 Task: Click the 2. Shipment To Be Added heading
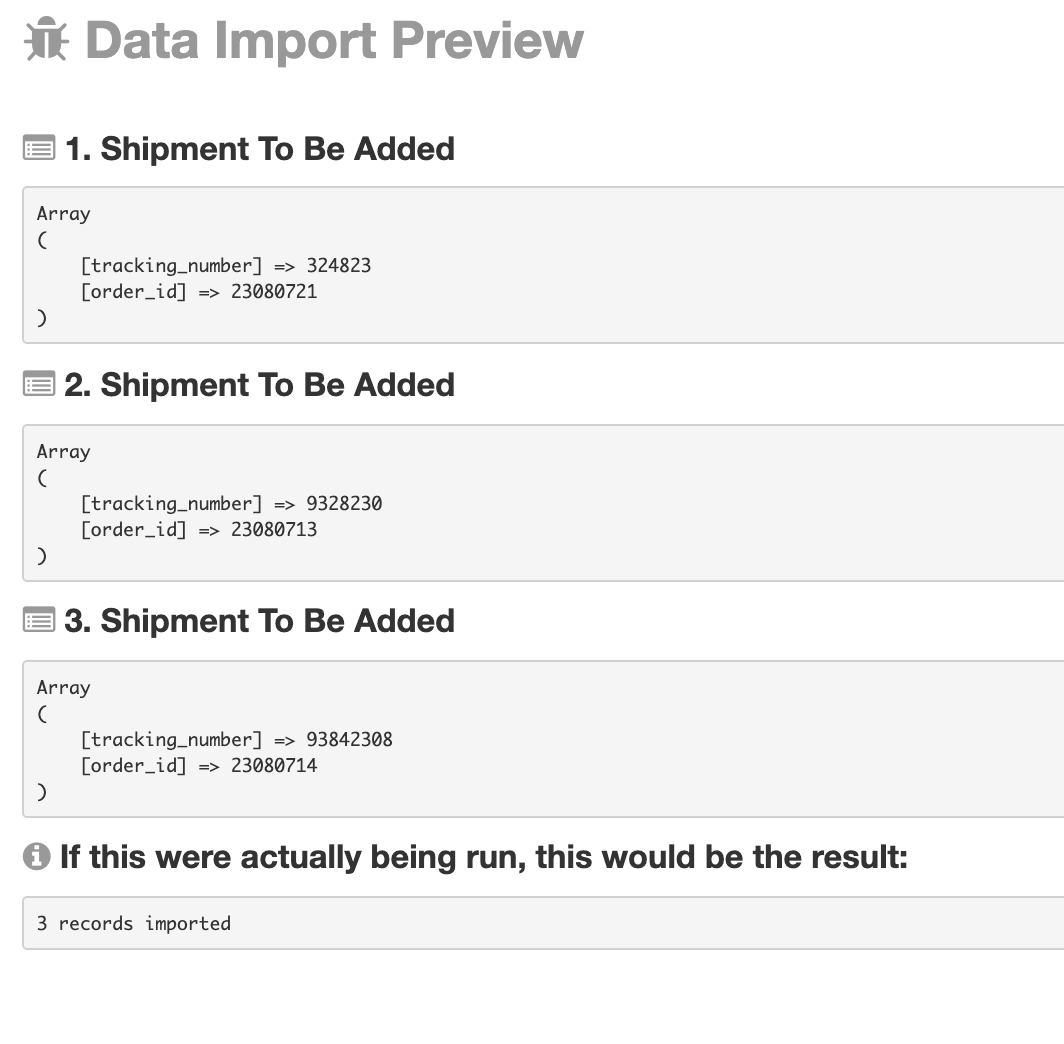[x=259, y=385]
